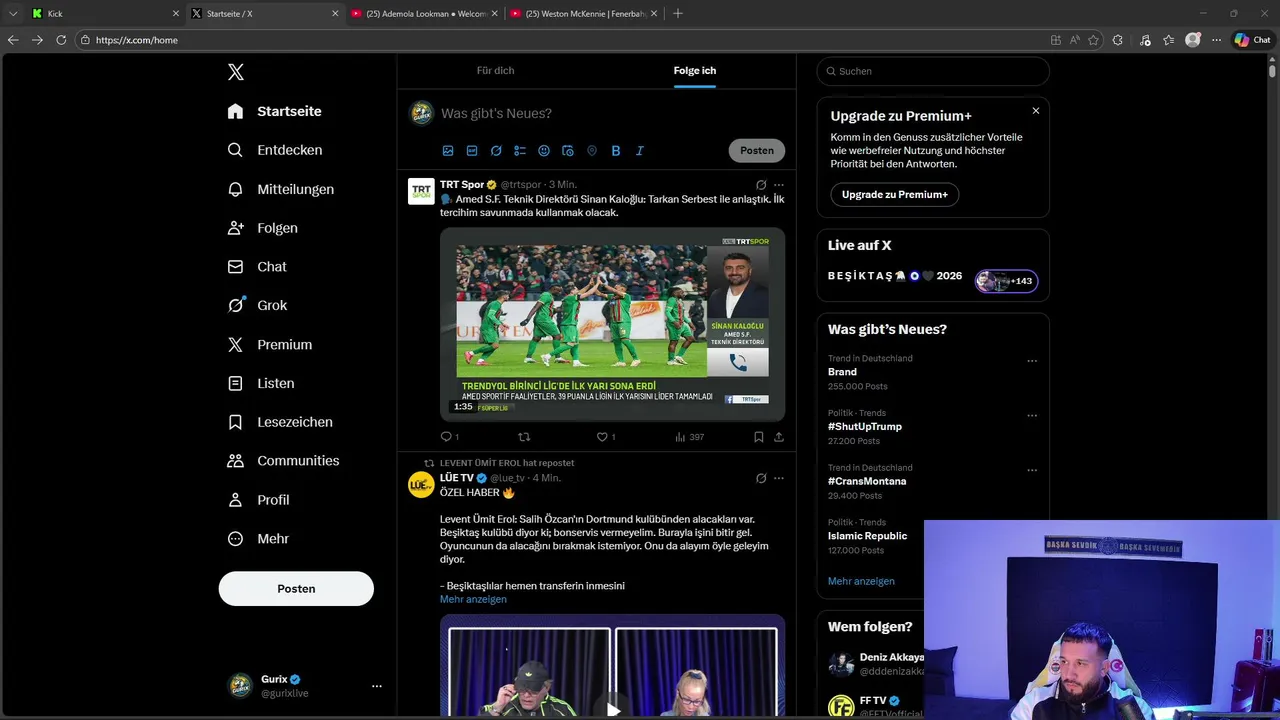Share the TRT Spor post
The width and height of the screenshot is (1280, 720).
click(779, 437)
